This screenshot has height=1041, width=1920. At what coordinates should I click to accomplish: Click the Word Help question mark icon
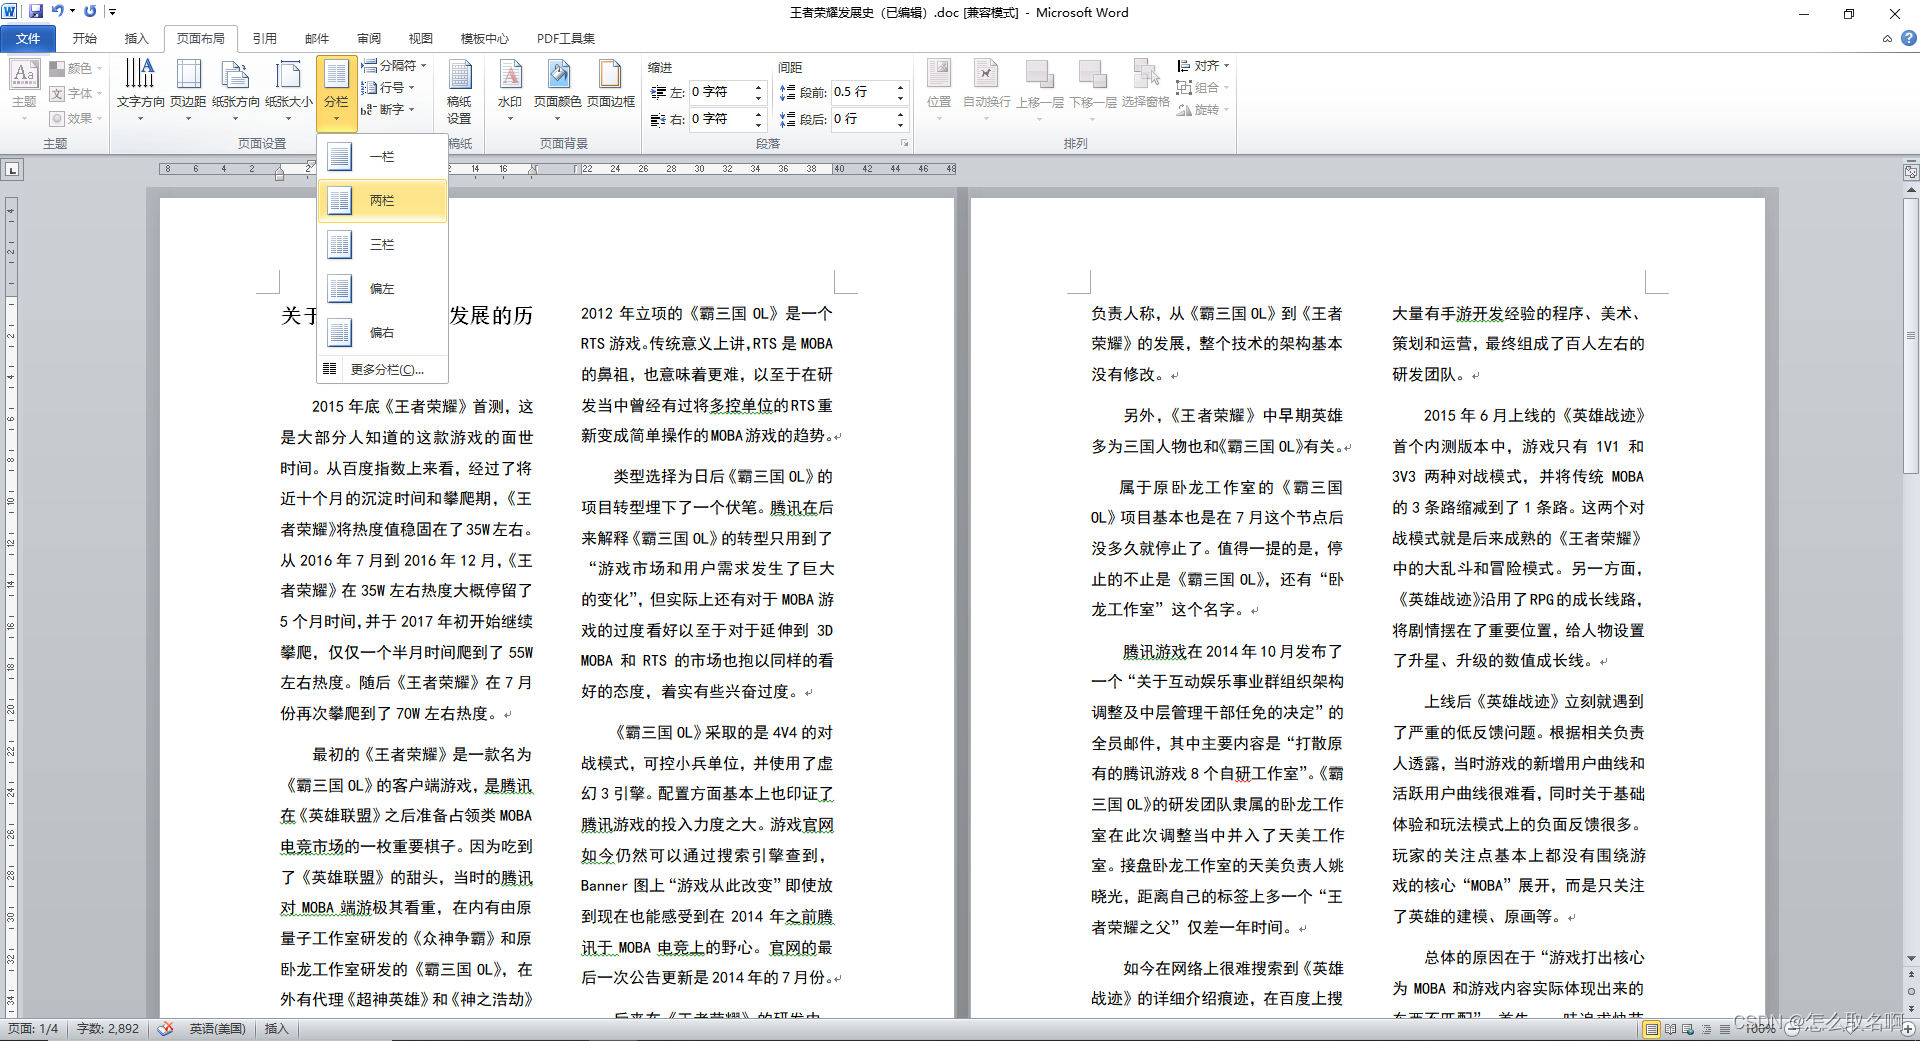pos(1908,38)
